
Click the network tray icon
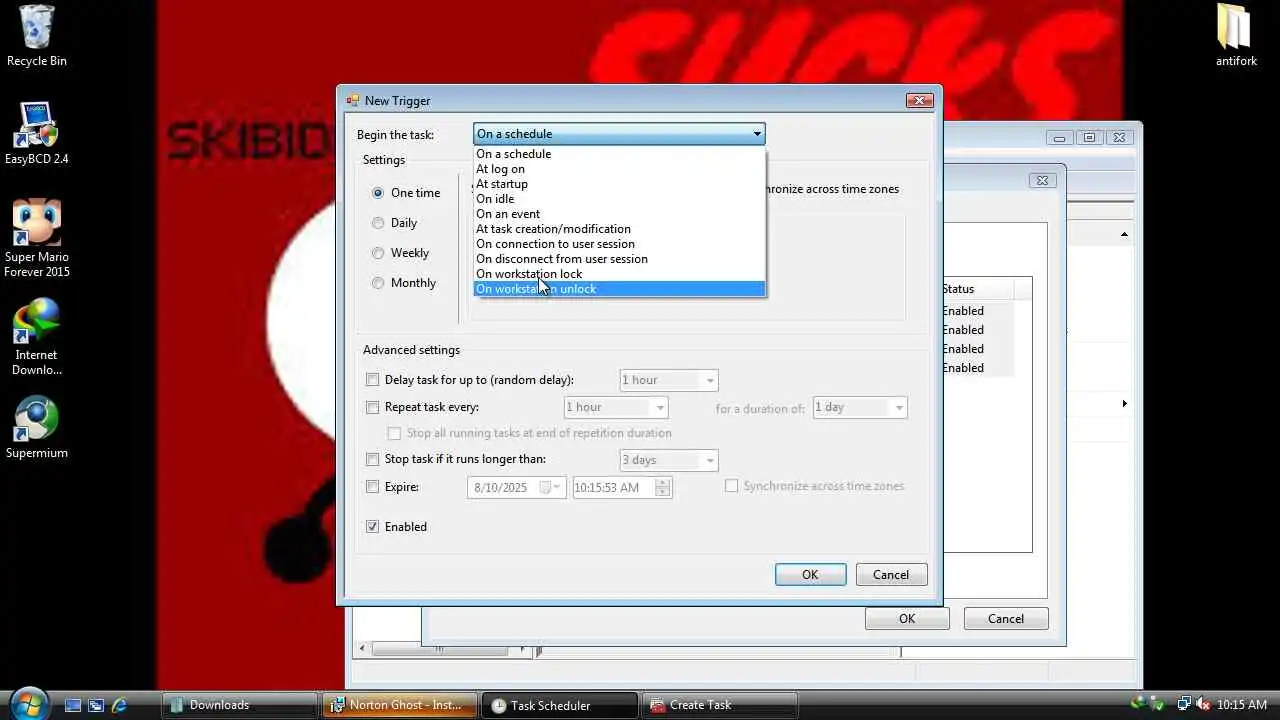tap(1184, 705)
